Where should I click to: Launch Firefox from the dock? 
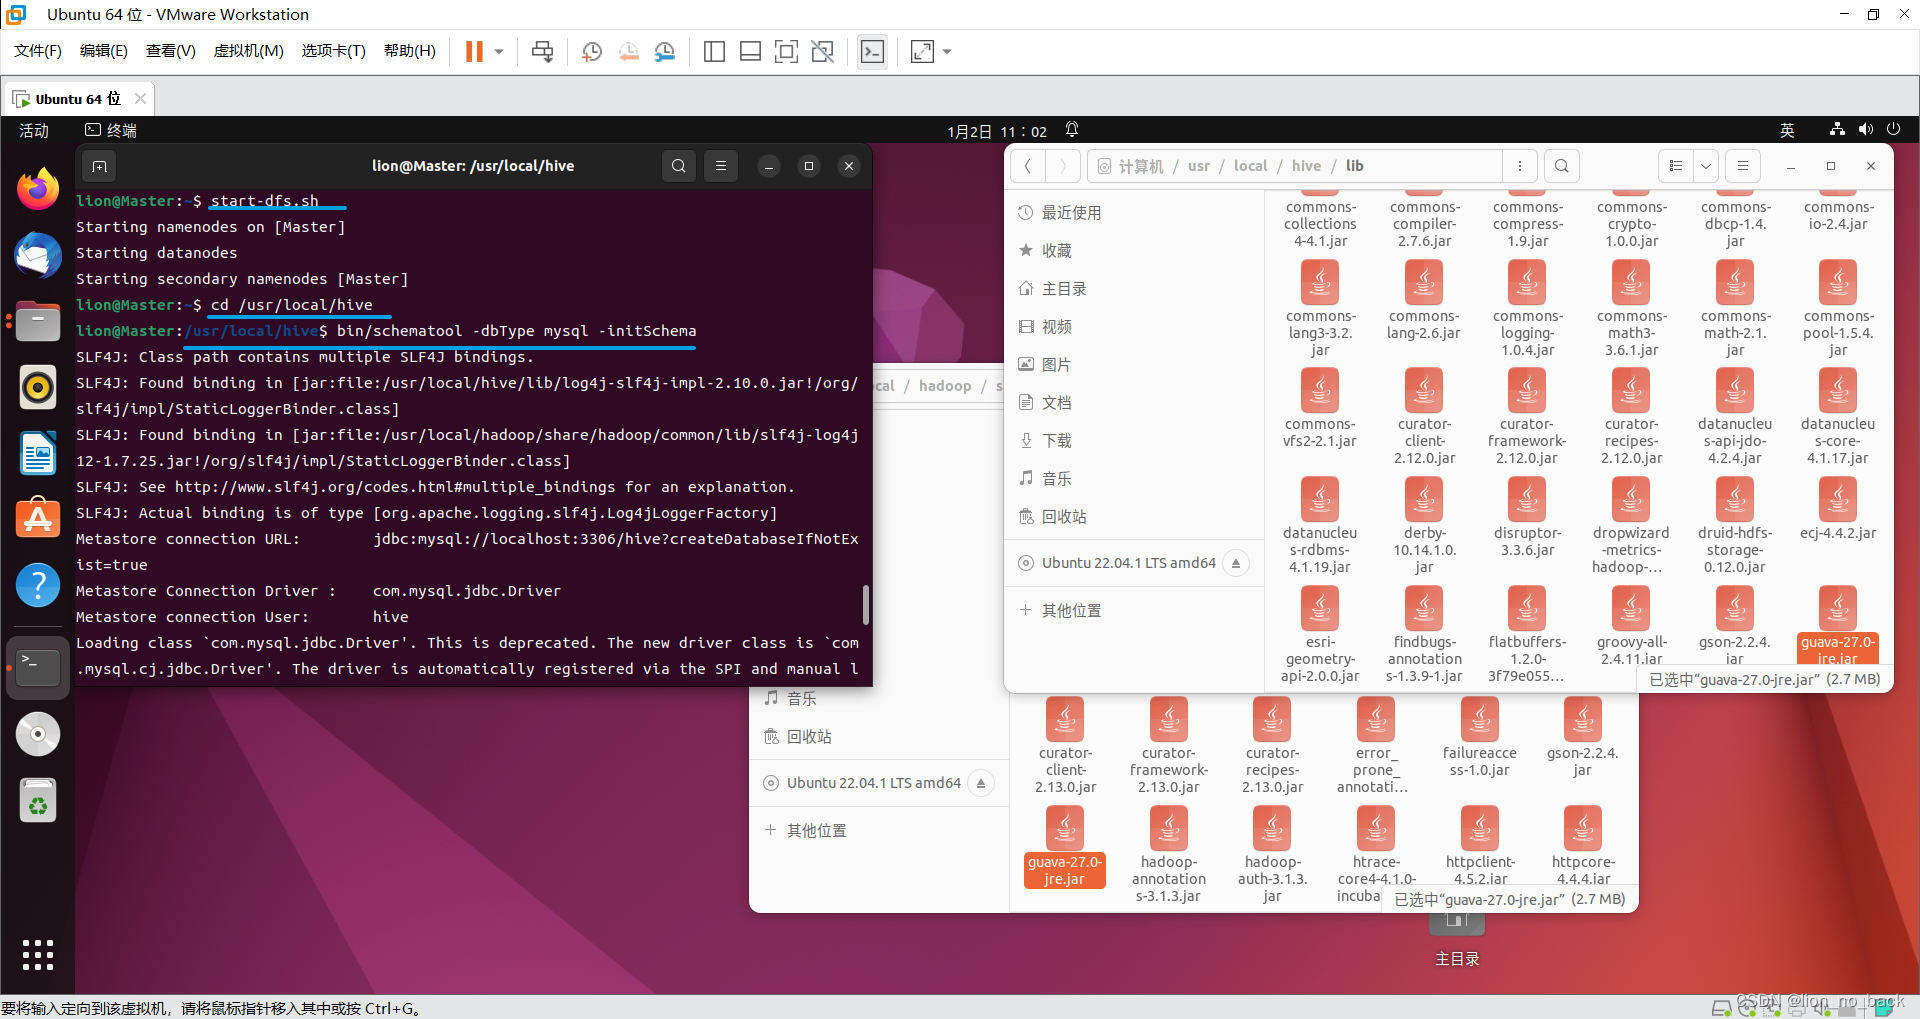pyautogui.click(x=38, y=189)
